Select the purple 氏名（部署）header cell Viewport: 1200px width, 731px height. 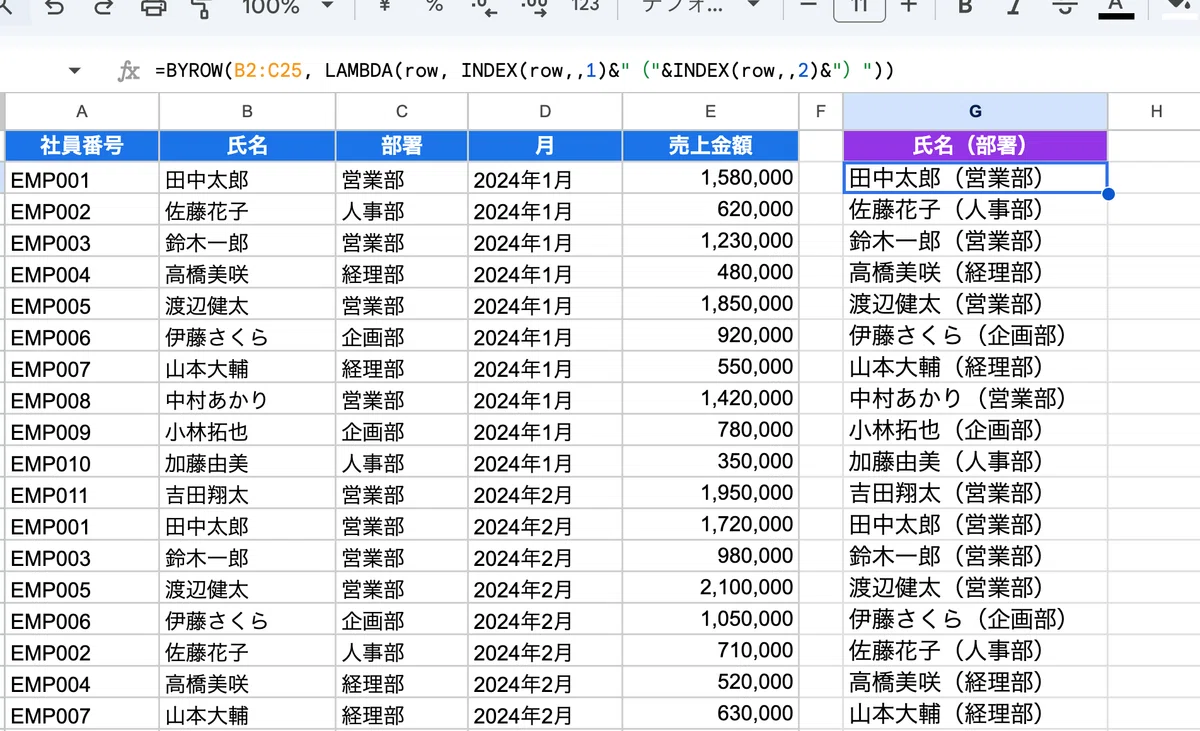975,146
